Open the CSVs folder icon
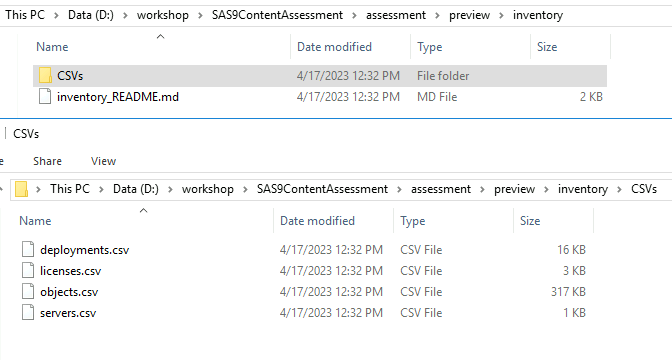Image resolution: width=672 pixels, height=360 pixels. pyautogui.click(x=45, y=75)
